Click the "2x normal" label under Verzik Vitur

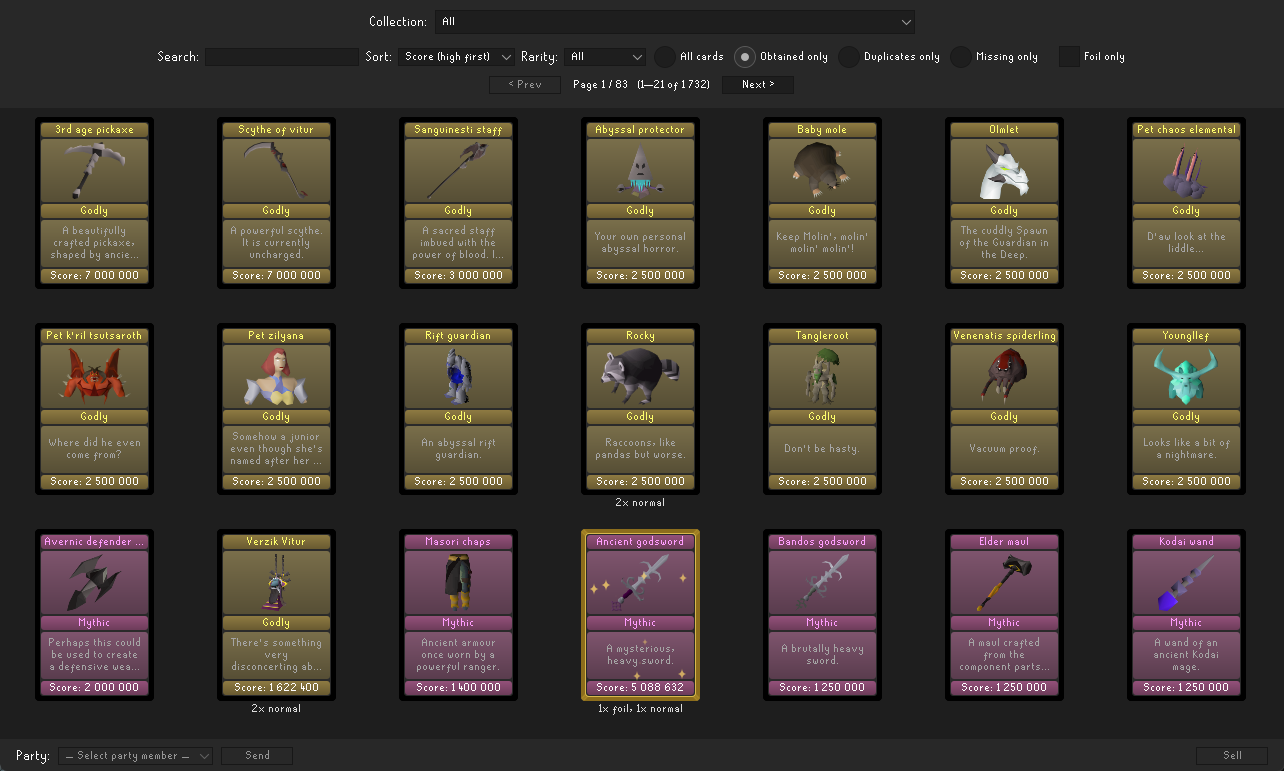[x=276, y=709]
